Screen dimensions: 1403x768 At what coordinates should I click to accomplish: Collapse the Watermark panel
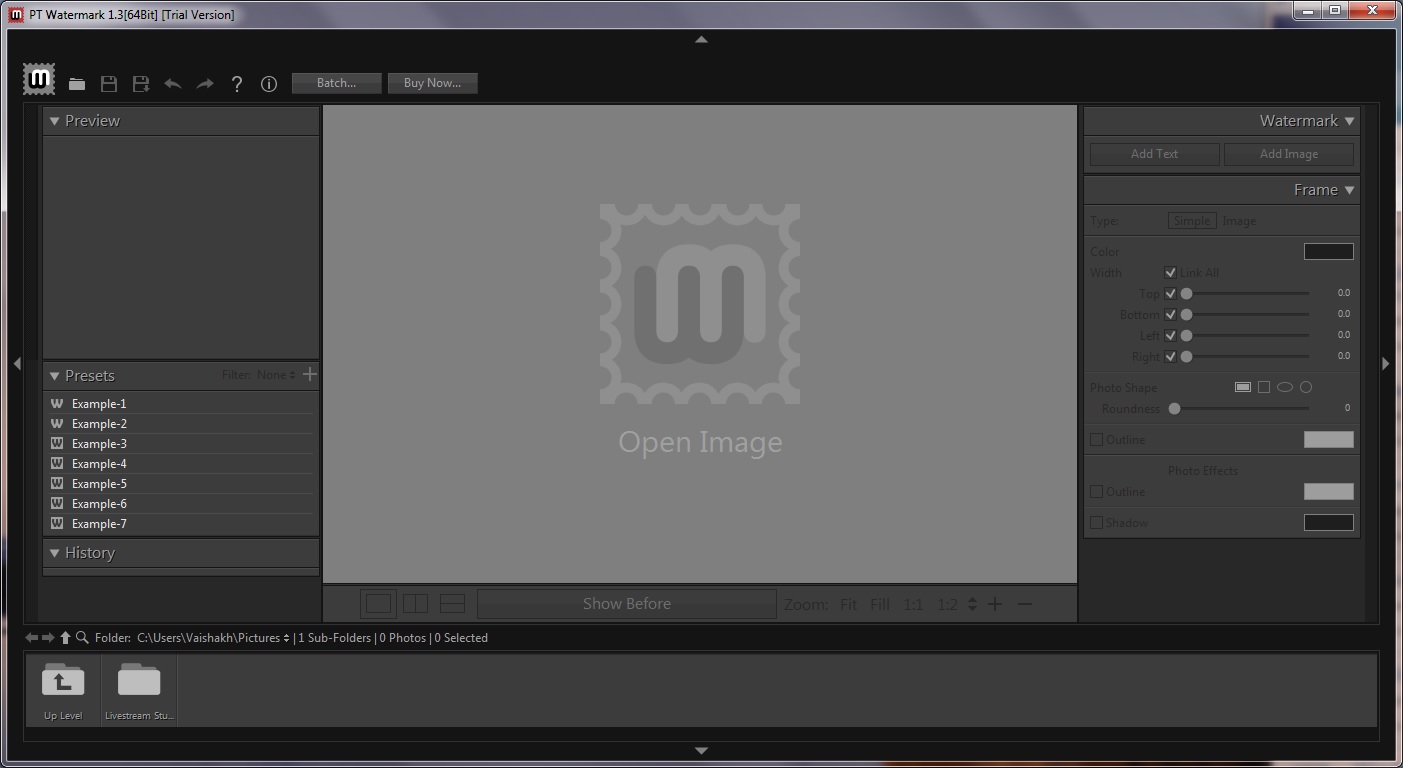click(1349, 121)
